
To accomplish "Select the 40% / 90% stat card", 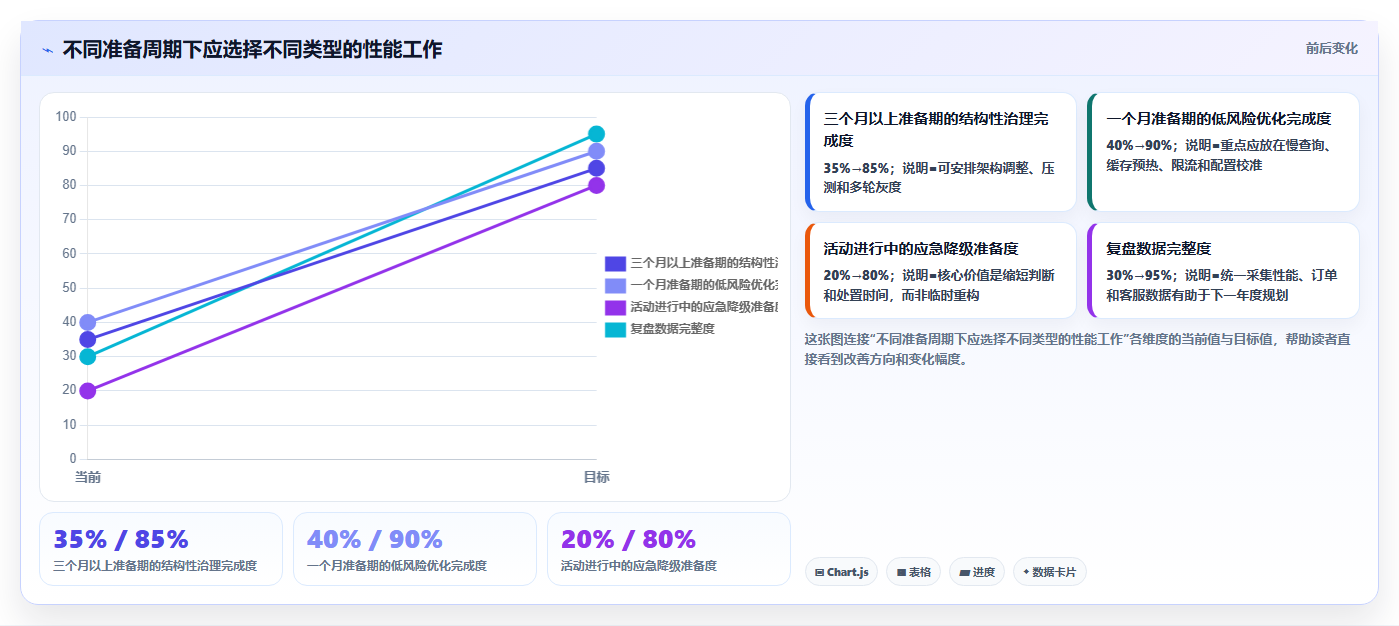I will click(x=415, y=549).
